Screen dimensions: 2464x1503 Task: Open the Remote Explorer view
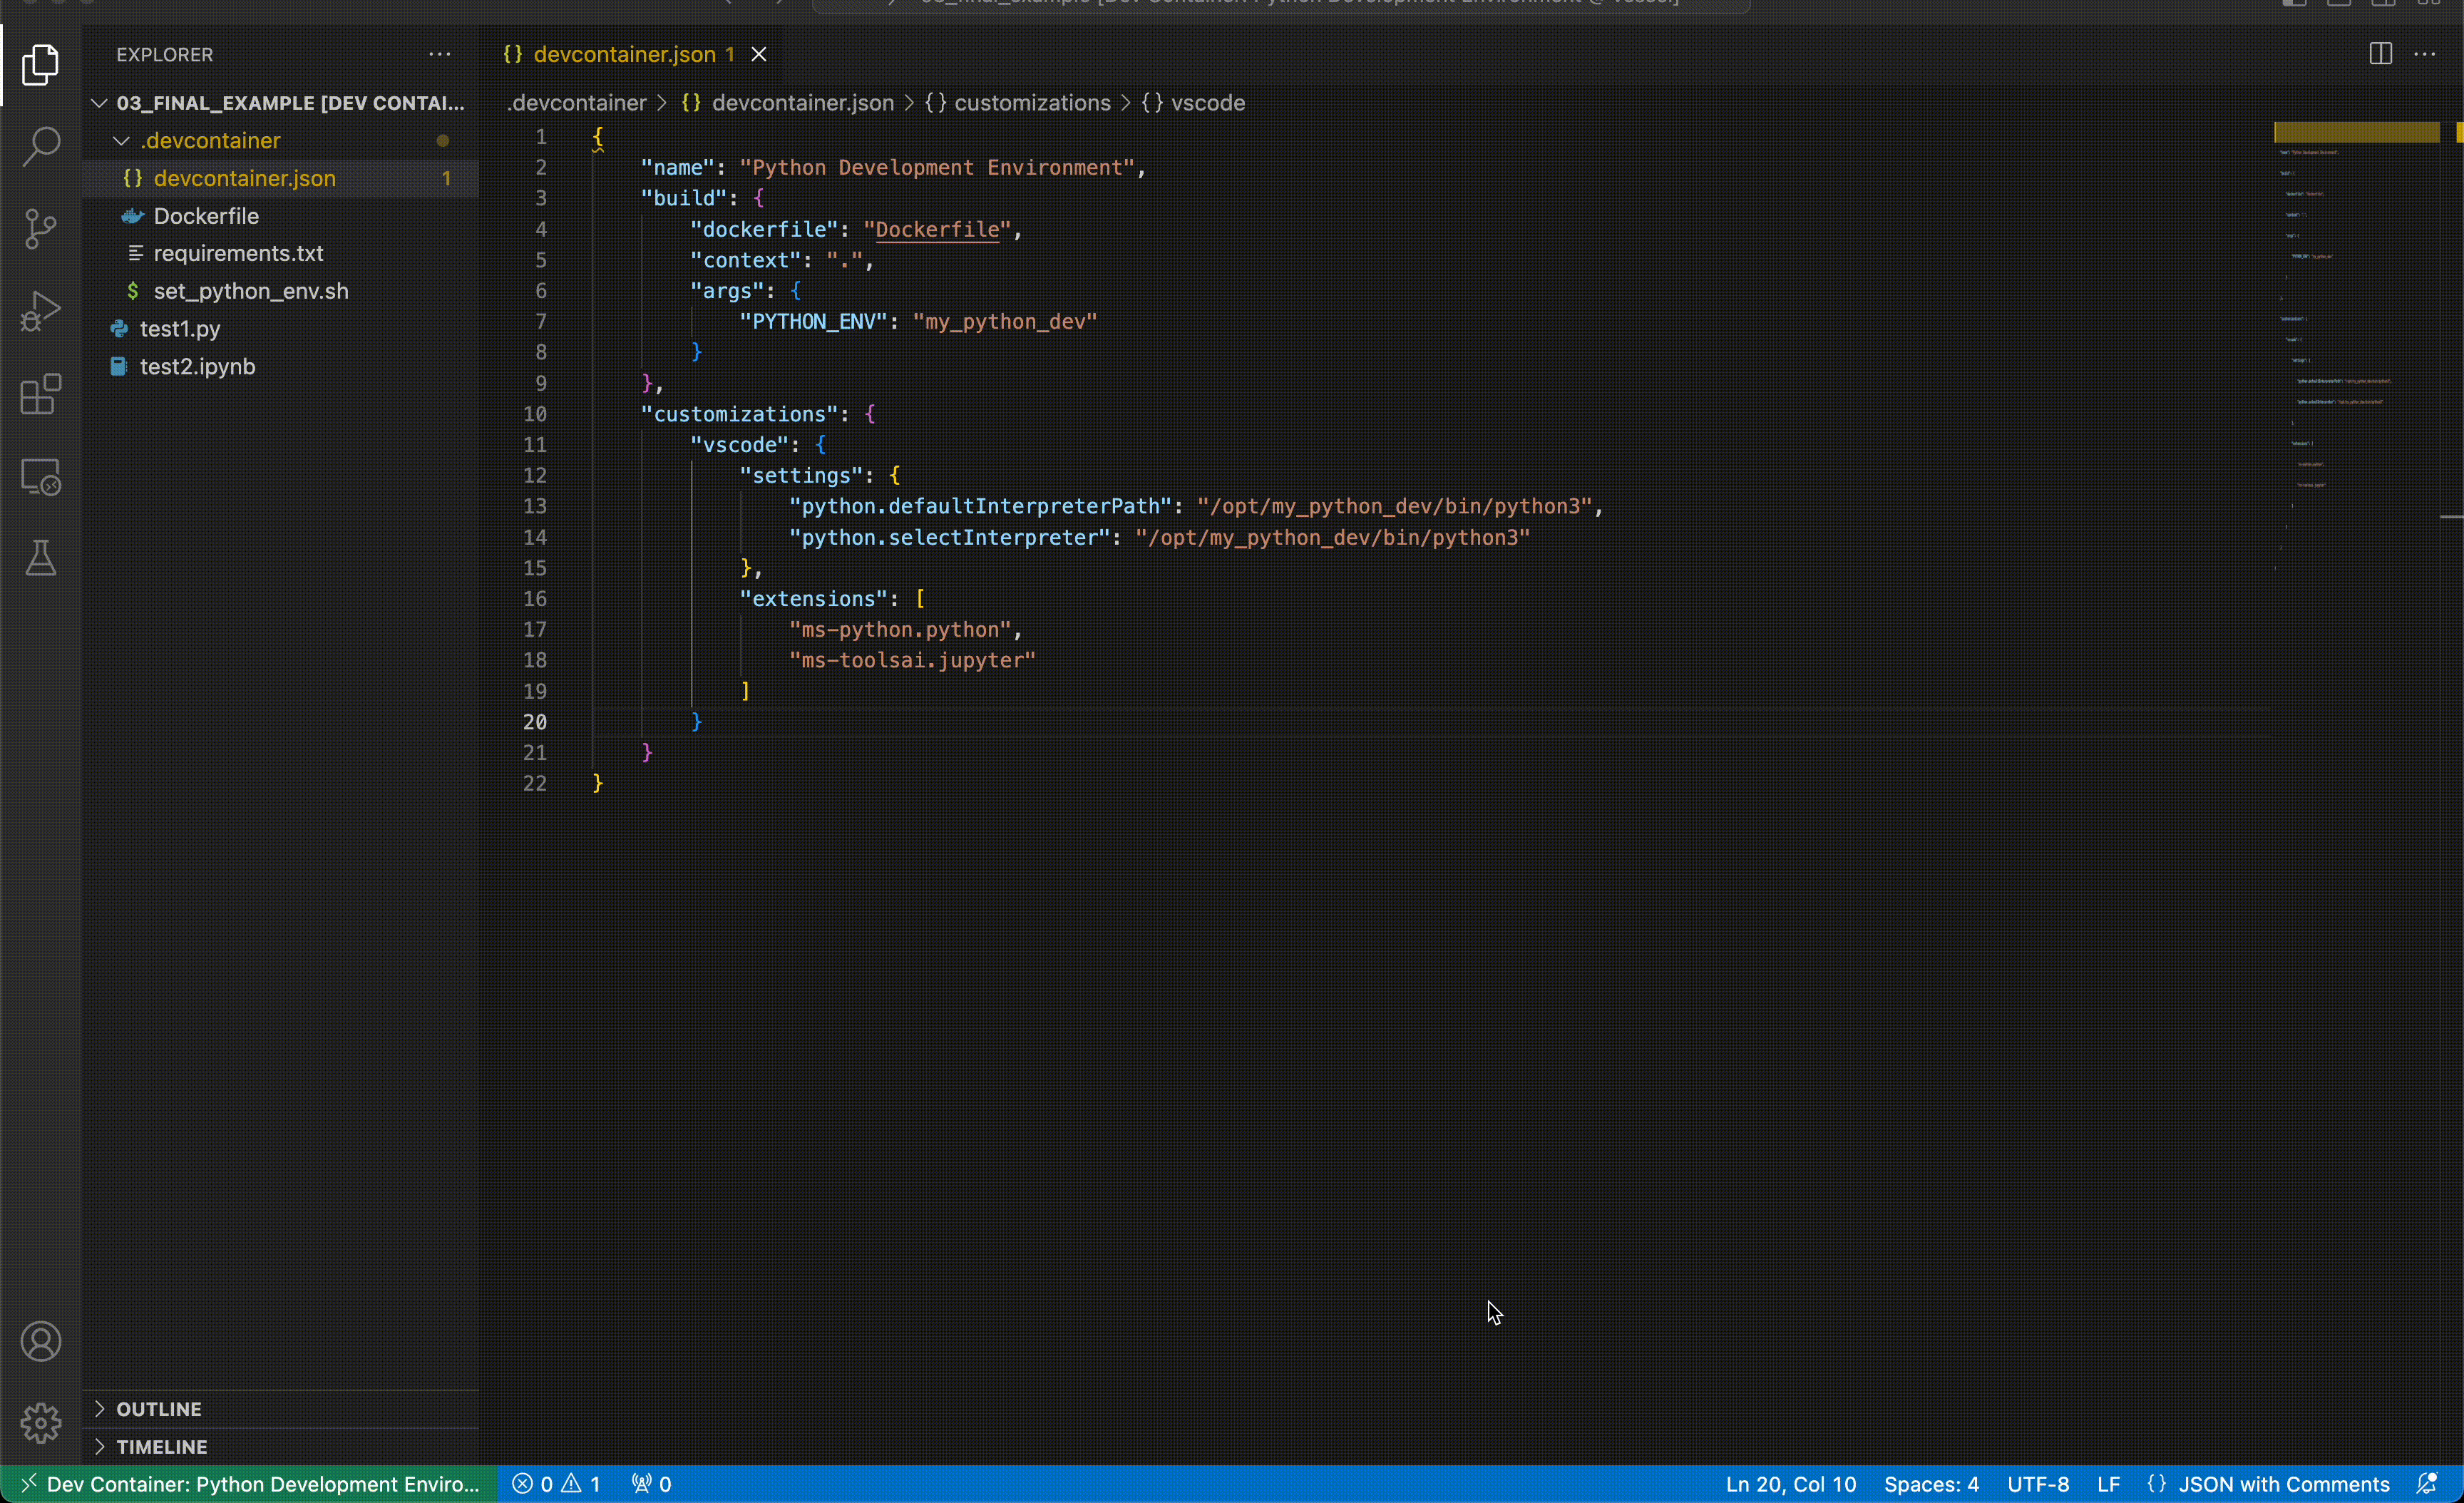pos(41,477)
